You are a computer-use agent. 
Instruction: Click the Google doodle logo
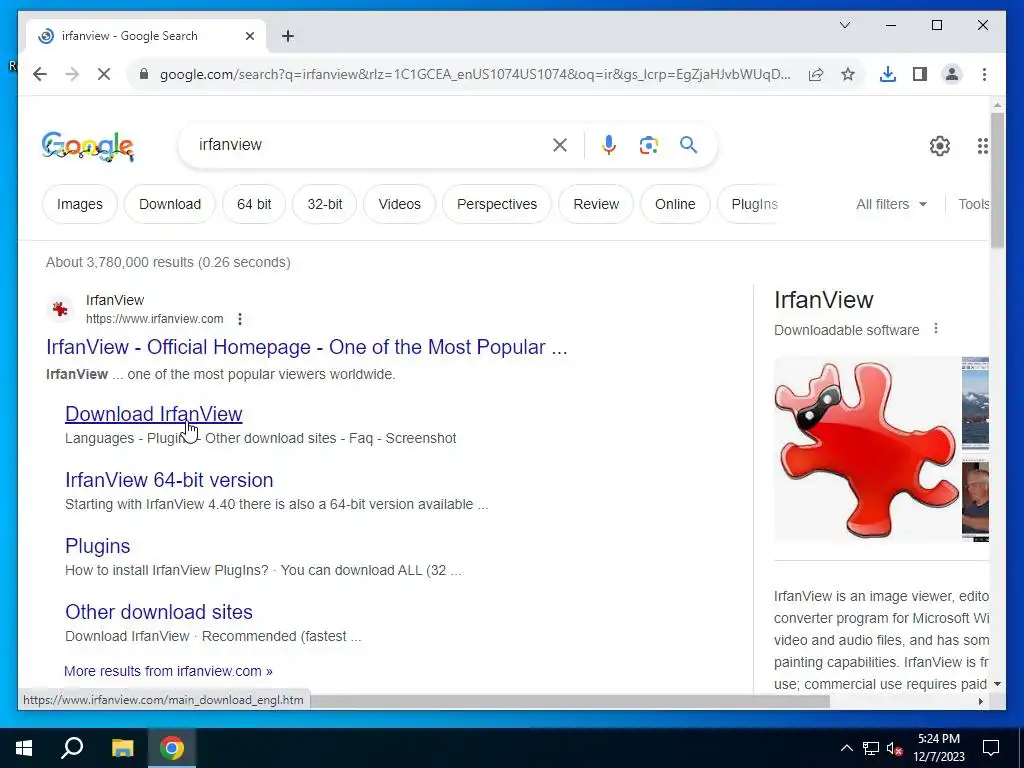click(x=88, y=146)
